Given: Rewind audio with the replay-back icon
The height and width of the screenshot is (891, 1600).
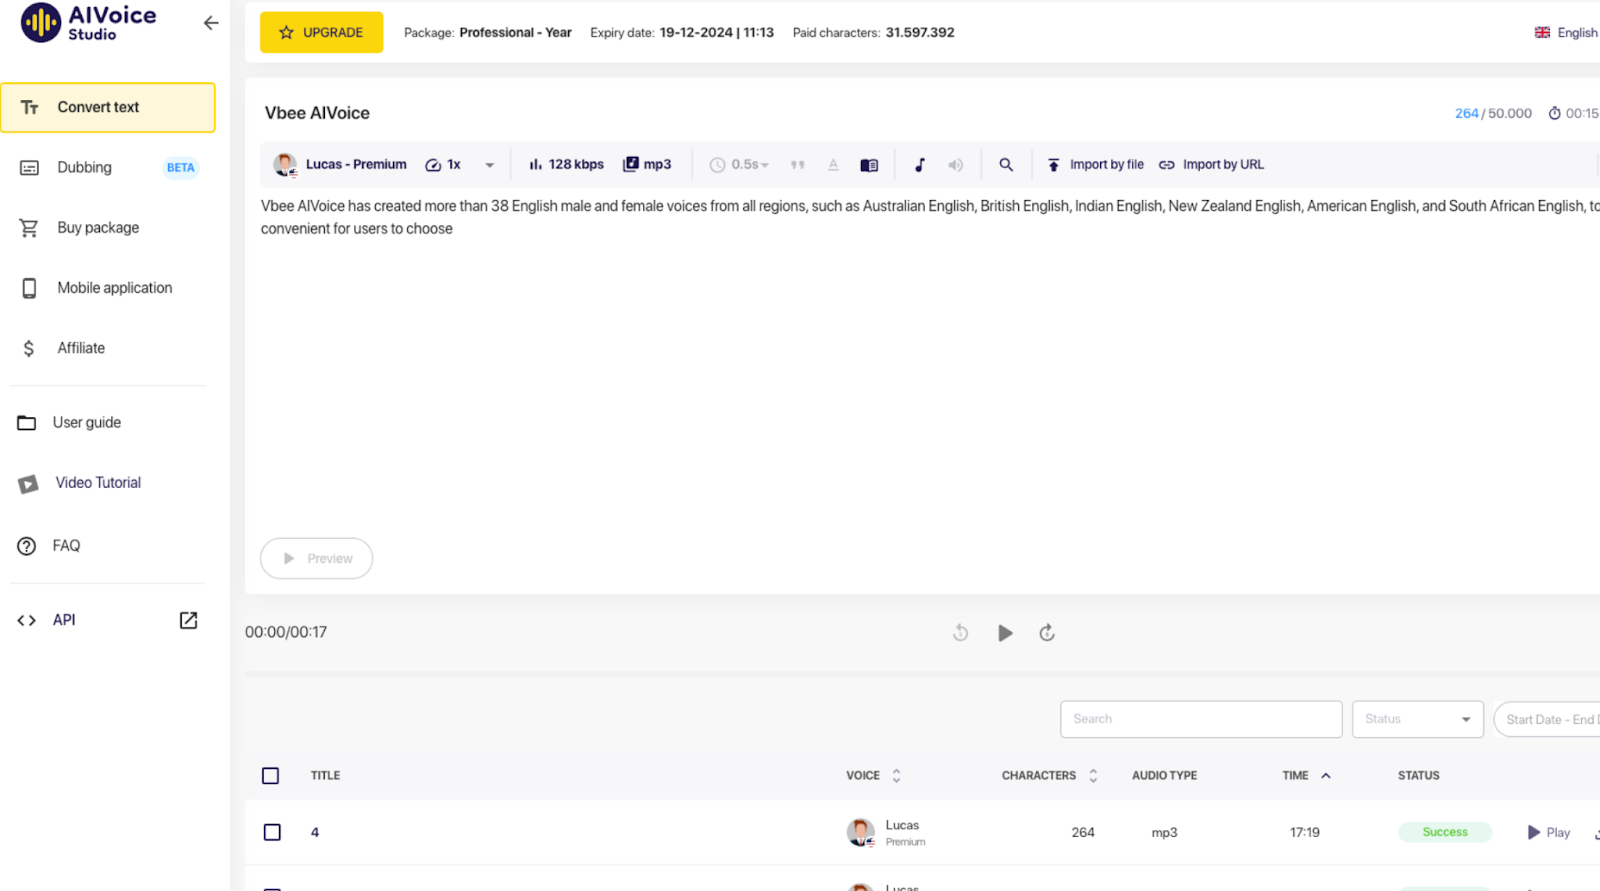Looking at the screenshot, I should point(960,633).
